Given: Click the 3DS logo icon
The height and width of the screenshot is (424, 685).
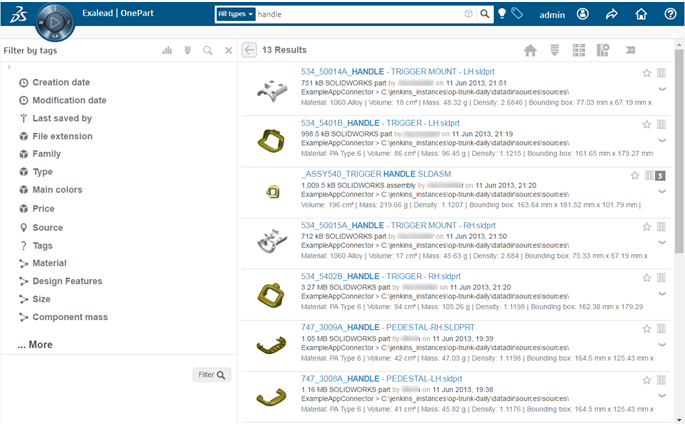Looking at the screenshot, I should click(19, 14).
